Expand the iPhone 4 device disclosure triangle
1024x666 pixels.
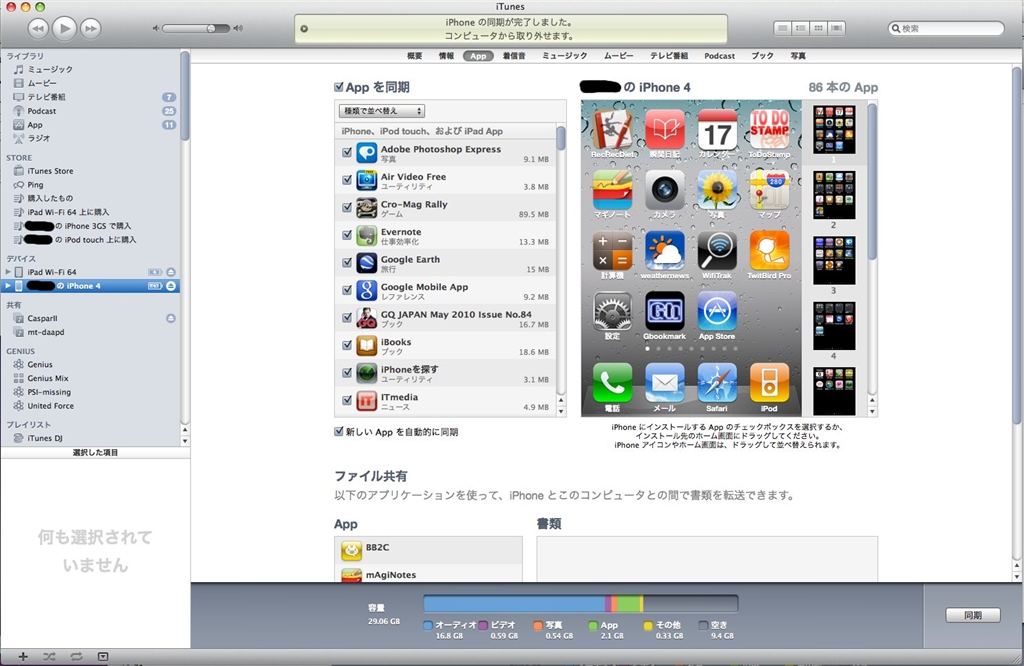pos(8,286)
